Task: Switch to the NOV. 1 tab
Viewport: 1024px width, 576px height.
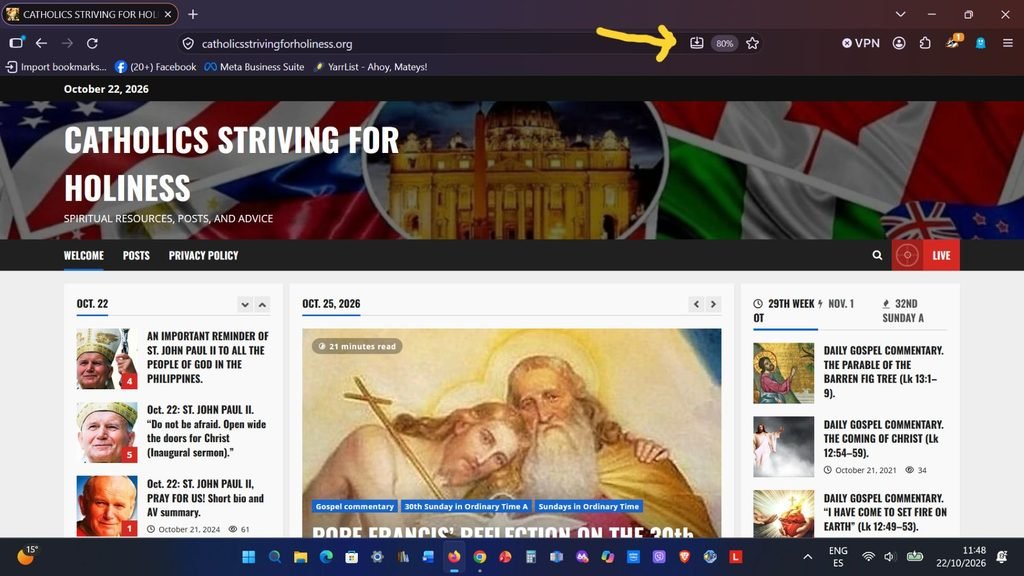Action: point(835,304)
